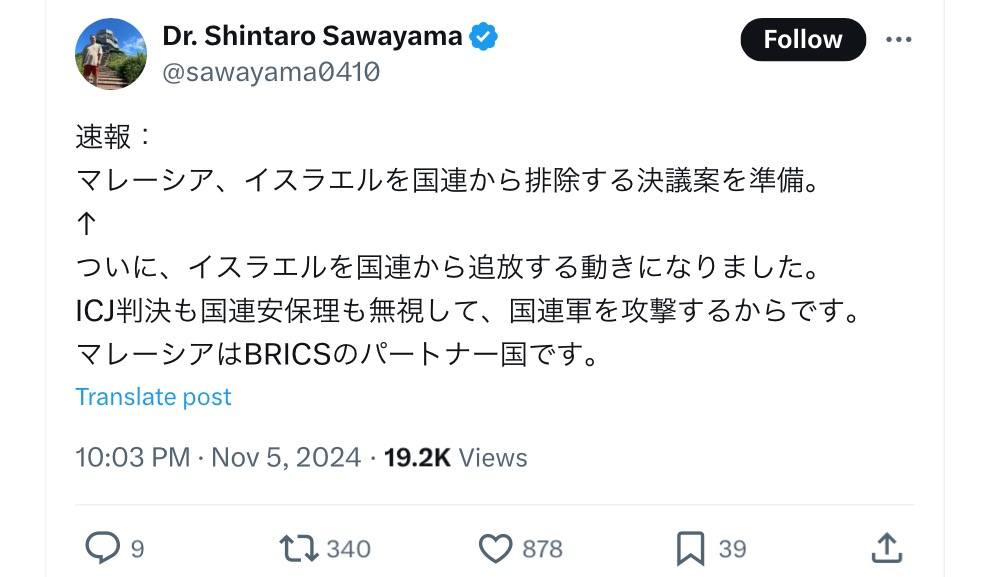This screenshot has height=577, width=988.
Task: Click the share upload icon
Action: (x=886, y=547)
